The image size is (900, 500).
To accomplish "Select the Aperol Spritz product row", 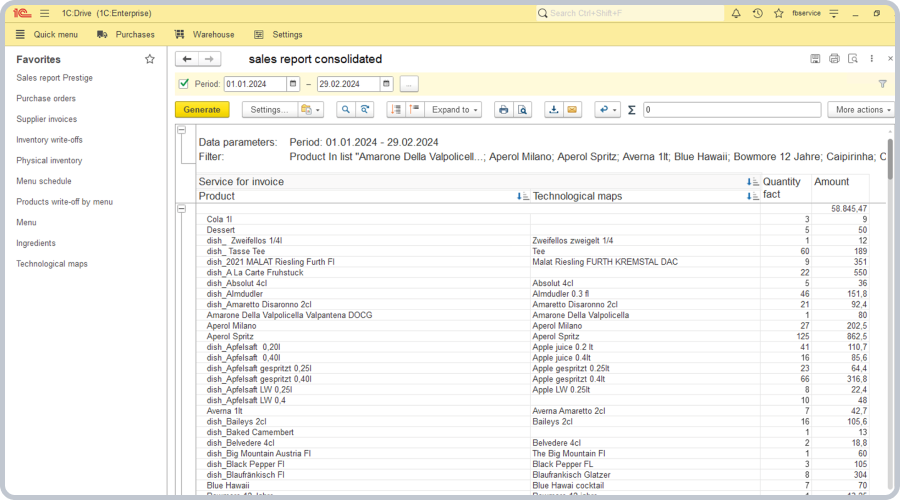I will (x=363, y=336).
